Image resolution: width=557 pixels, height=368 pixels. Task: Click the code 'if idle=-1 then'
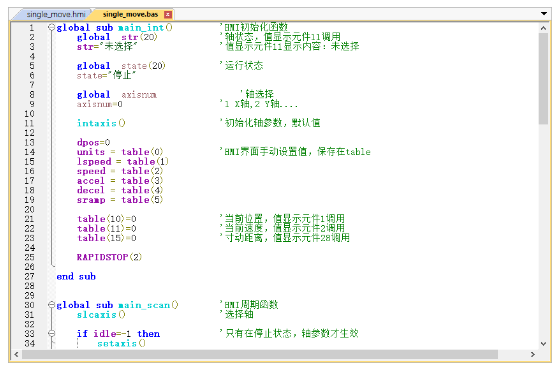tap(118, 334)
